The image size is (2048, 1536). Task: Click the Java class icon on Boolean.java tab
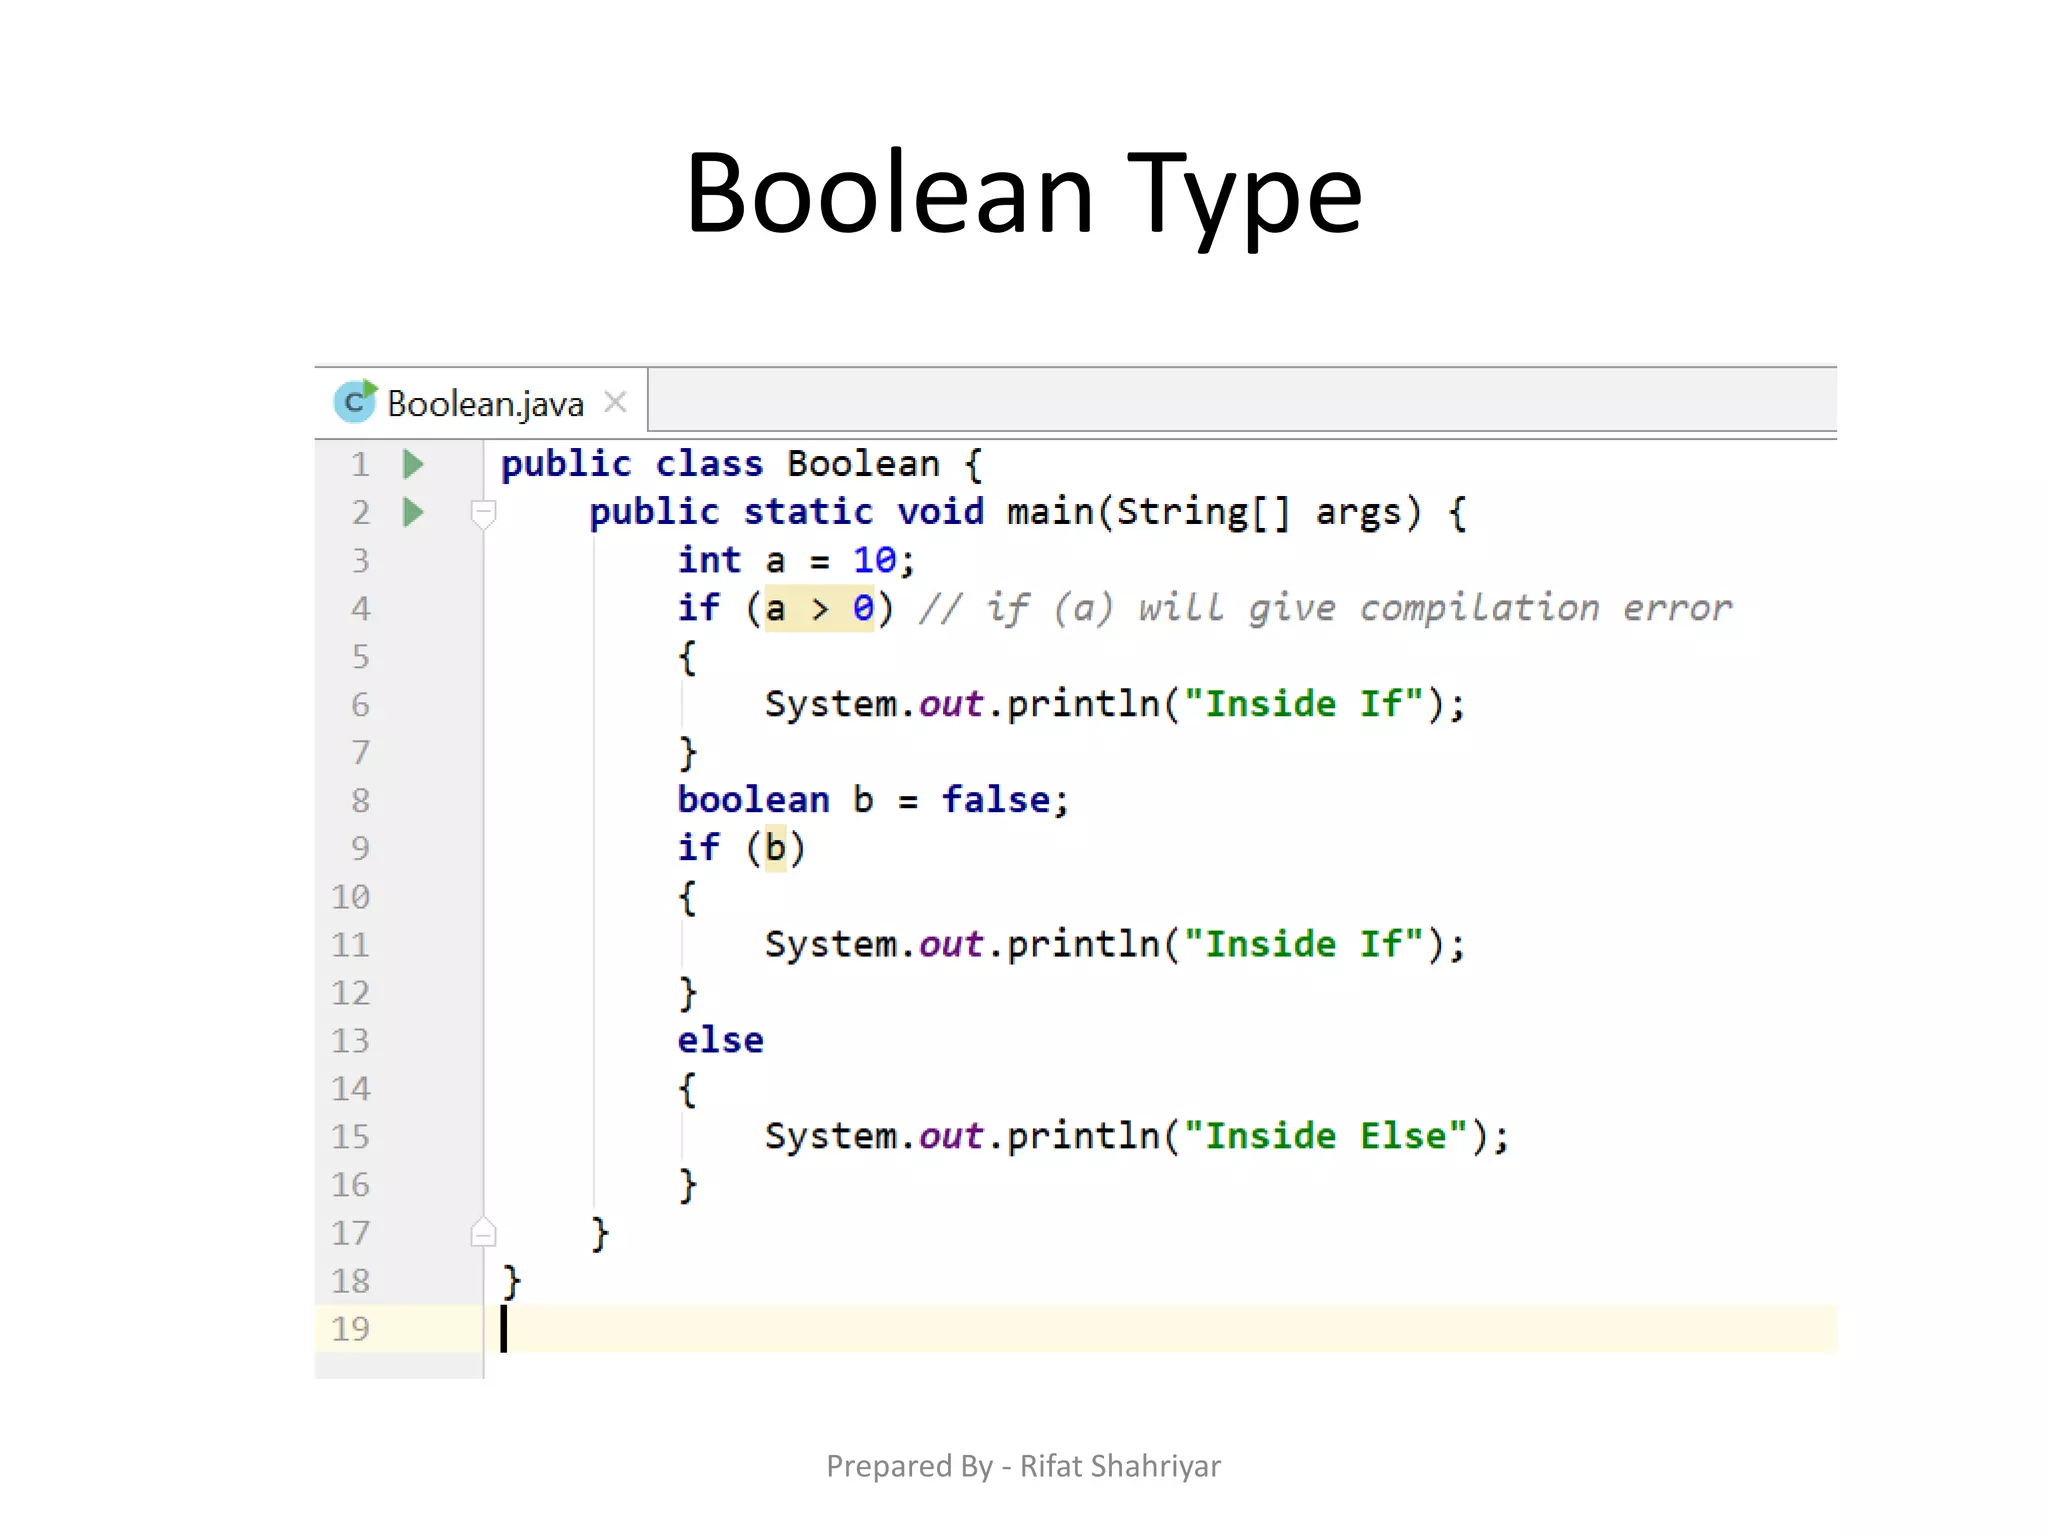click(x=355, y=402)
